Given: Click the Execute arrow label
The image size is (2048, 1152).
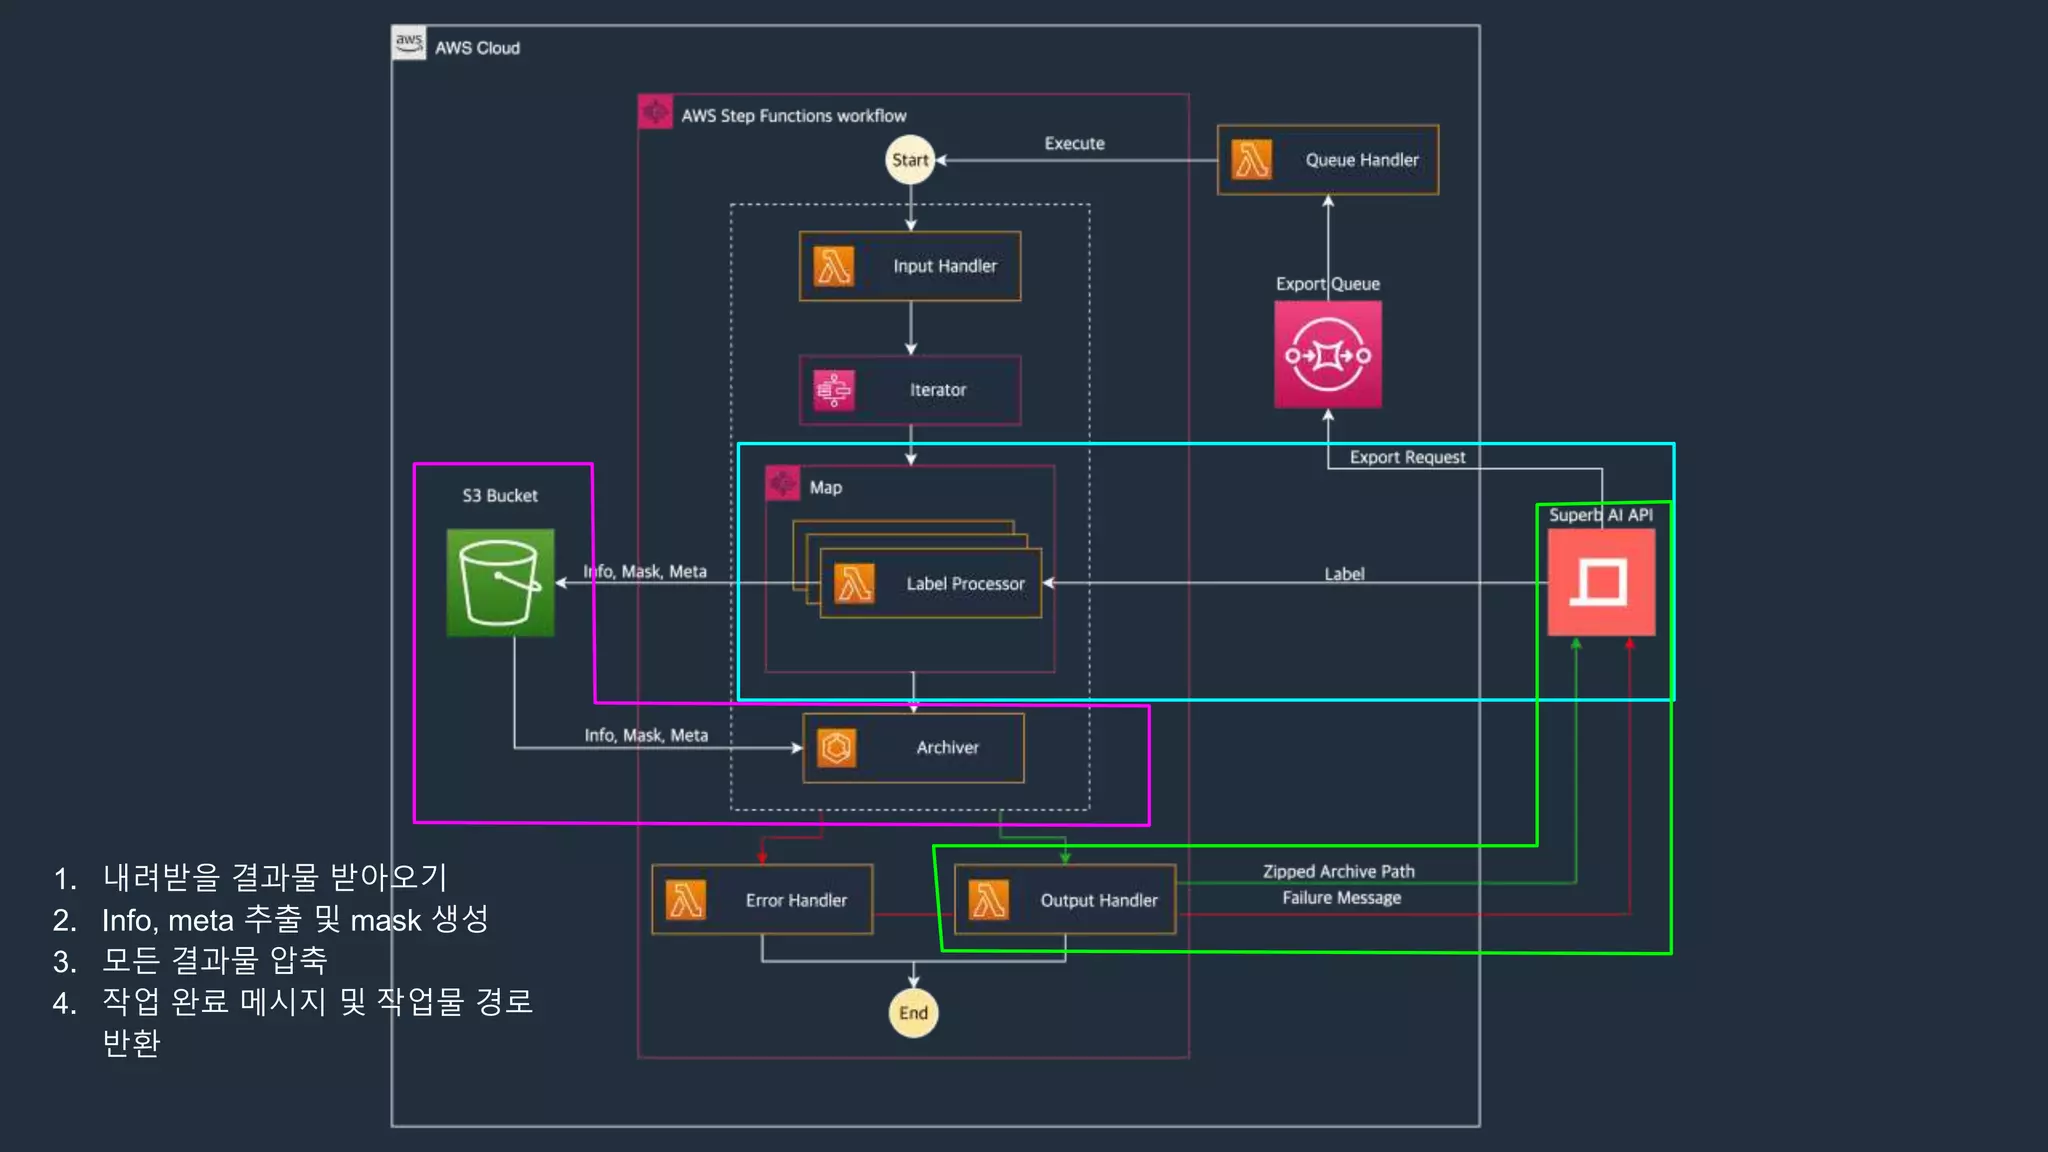Looking at the screenshot, I should 1074,143.
